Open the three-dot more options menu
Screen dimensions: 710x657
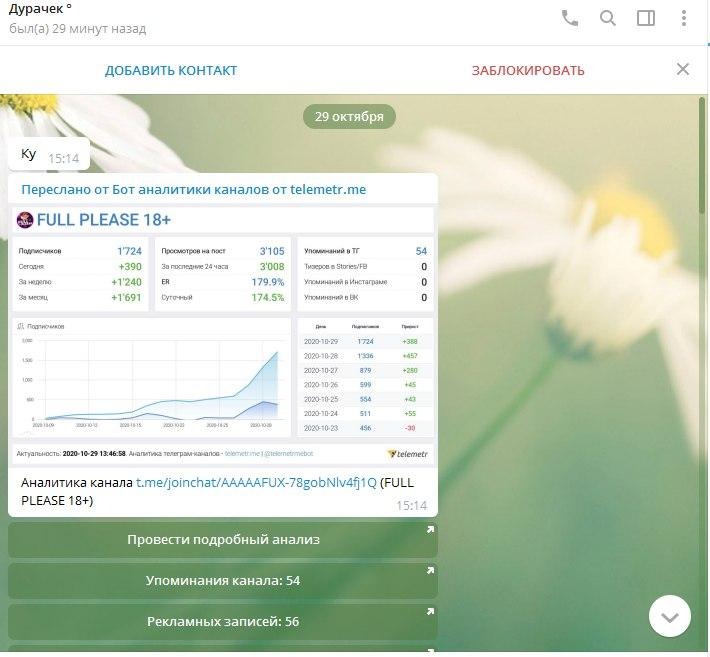684,18
